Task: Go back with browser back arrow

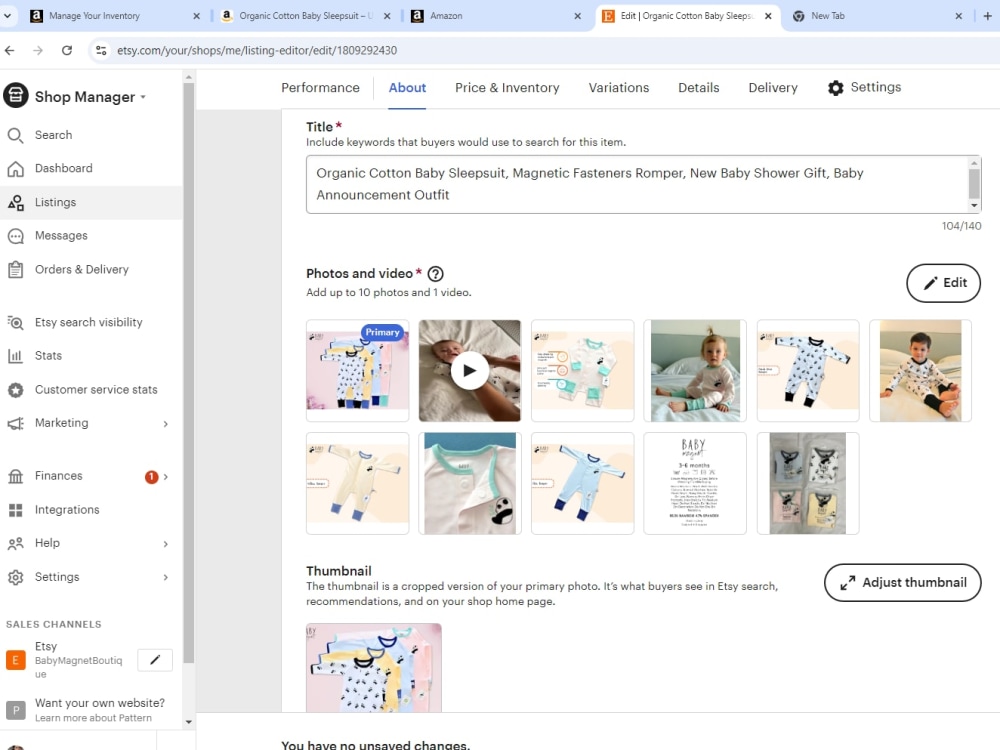Action: click(10, 50)
